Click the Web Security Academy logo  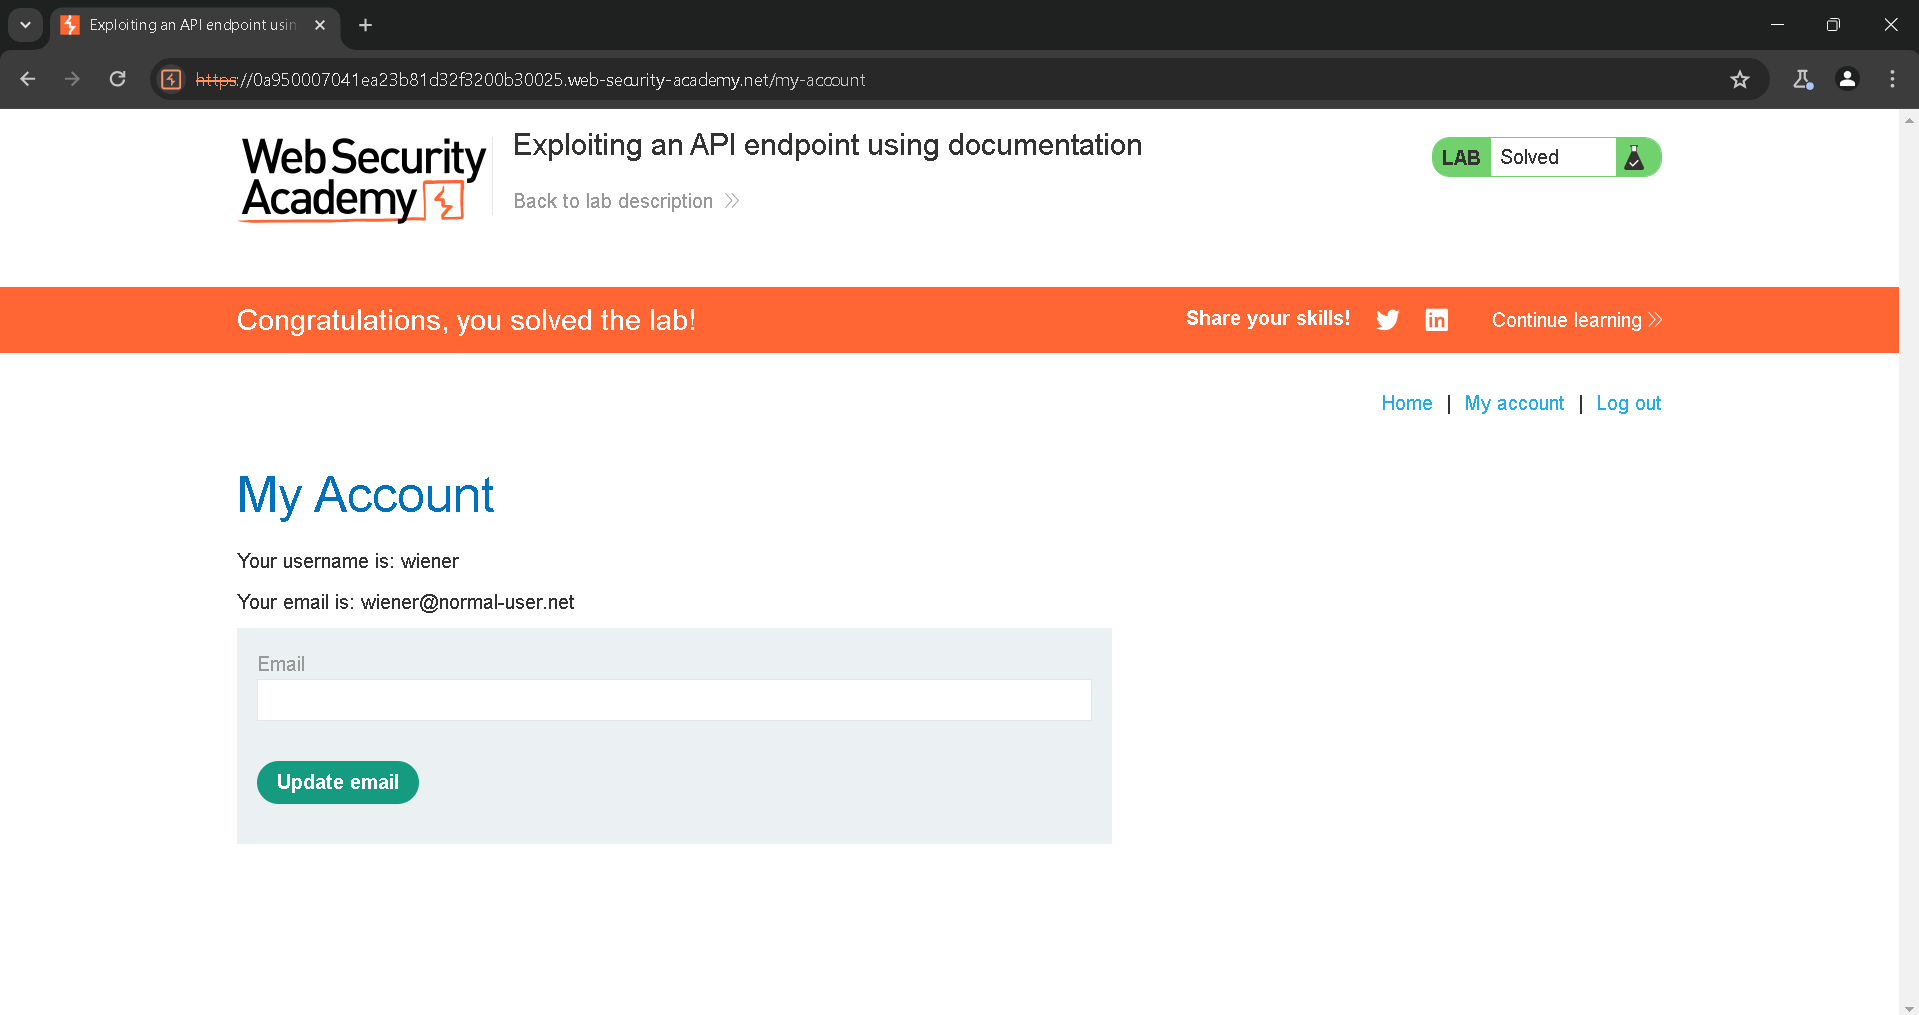click(x=363, y=179)
